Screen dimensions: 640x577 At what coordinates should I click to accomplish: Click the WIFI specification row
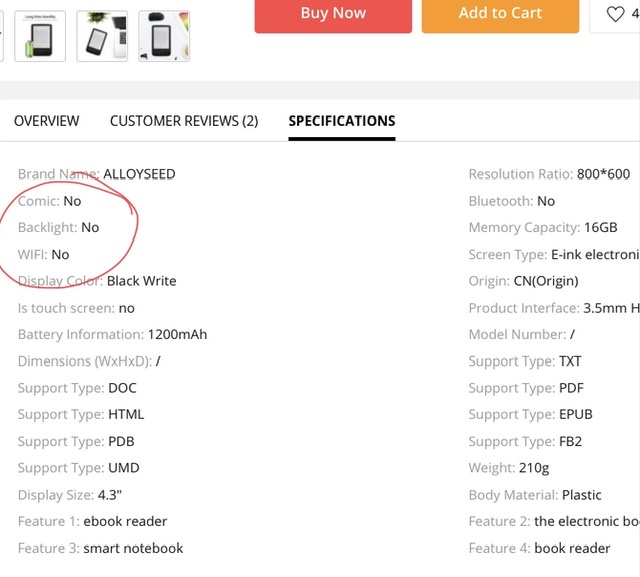pyautogui.click(x=44, y=254)
